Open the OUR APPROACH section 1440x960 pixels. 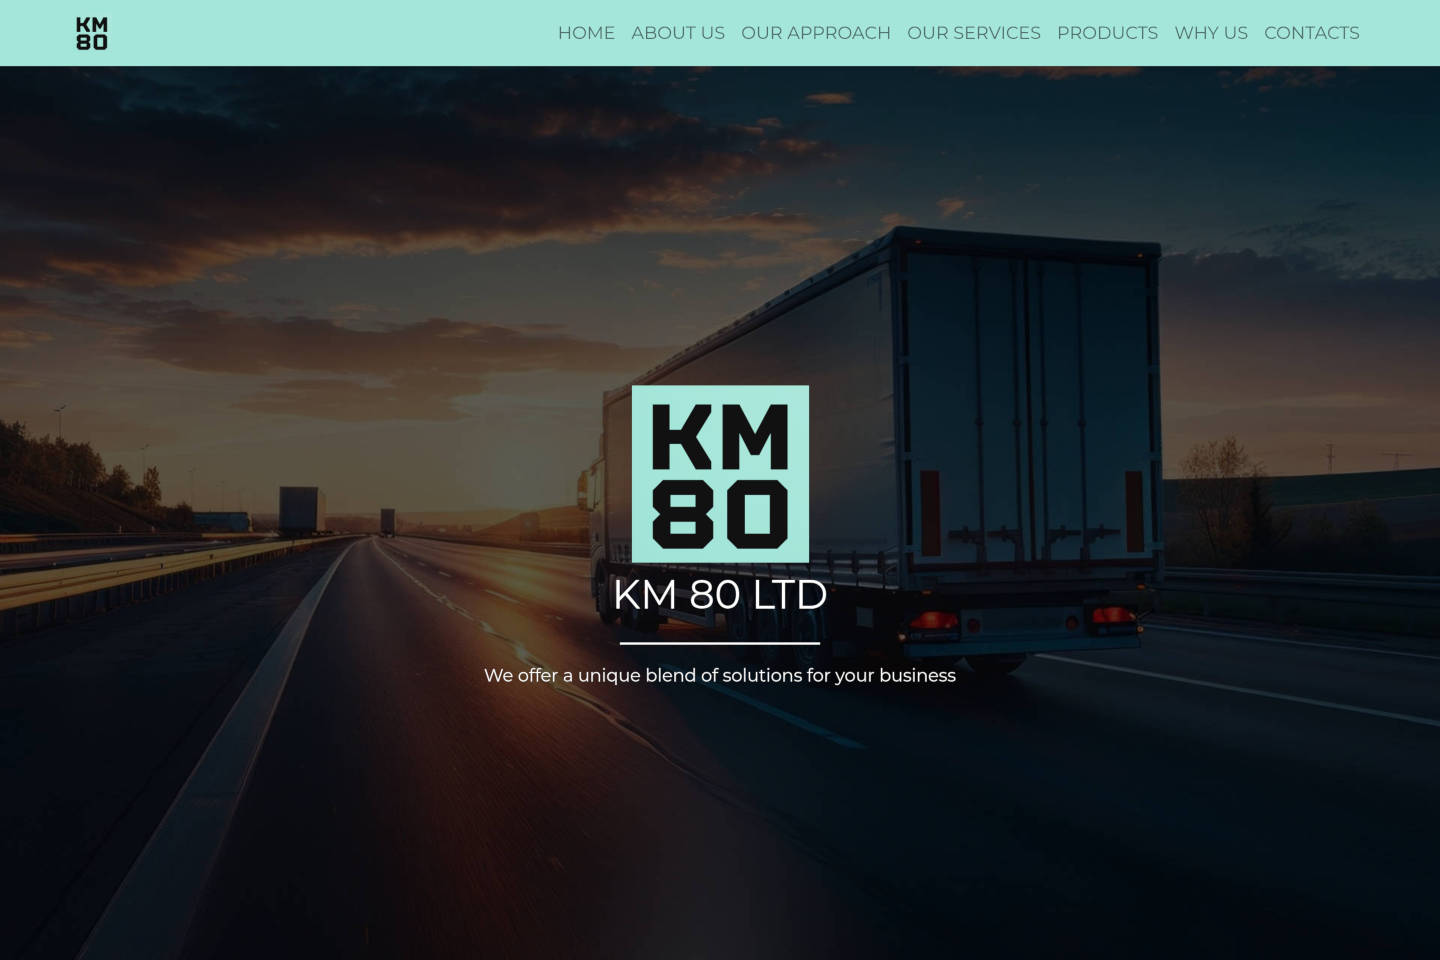815,33
